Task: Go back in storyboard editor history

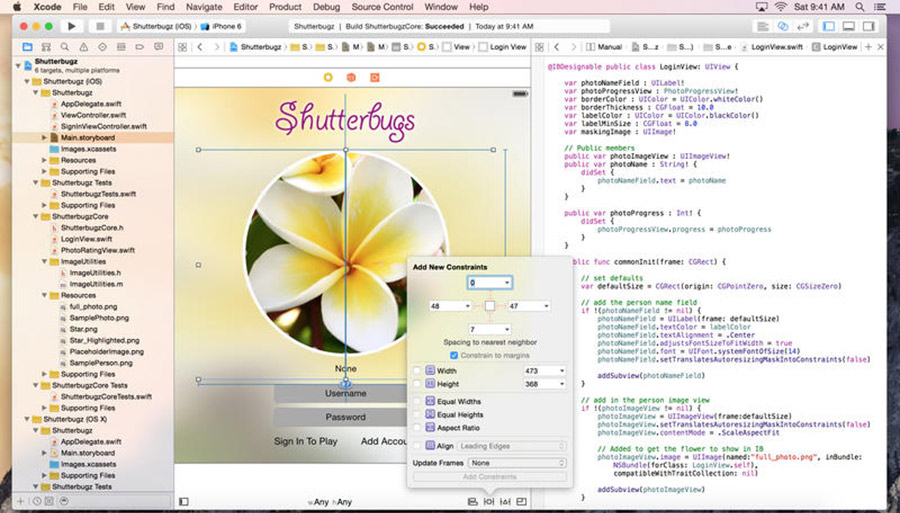Action: [x=200, y=47]
